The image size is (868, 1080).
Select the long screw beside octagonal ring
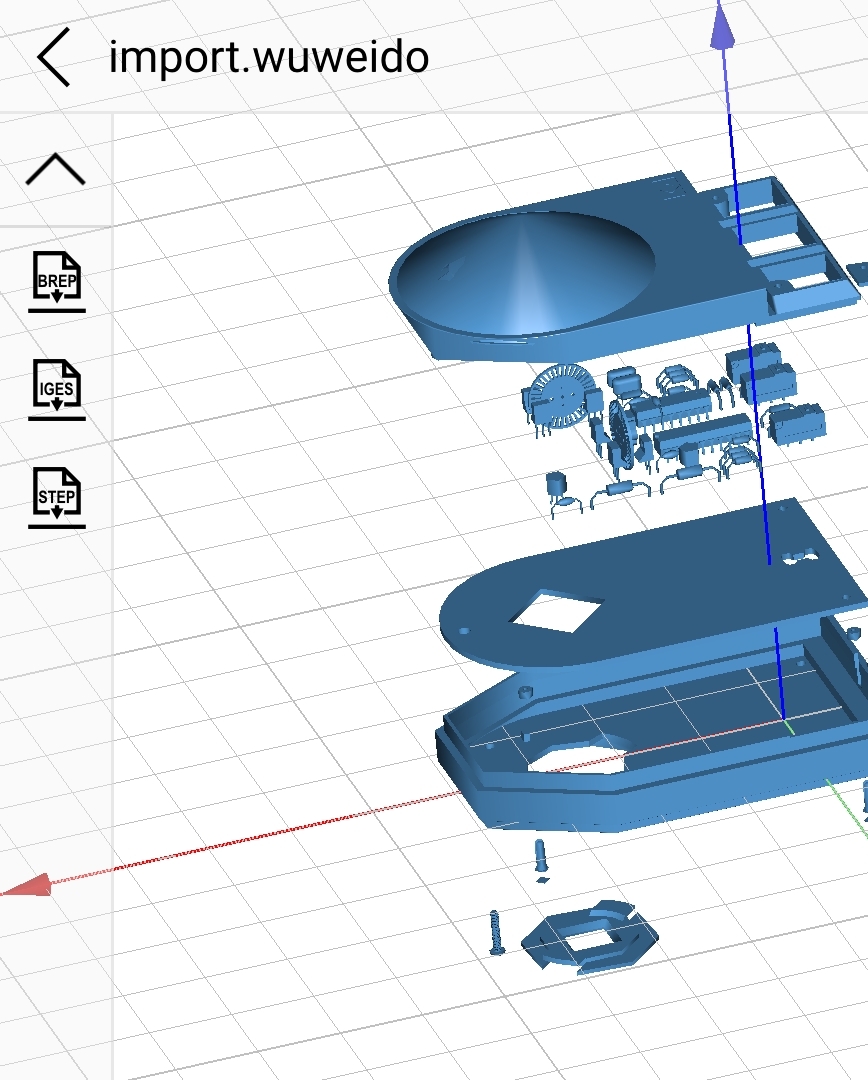tap(495, 933)
